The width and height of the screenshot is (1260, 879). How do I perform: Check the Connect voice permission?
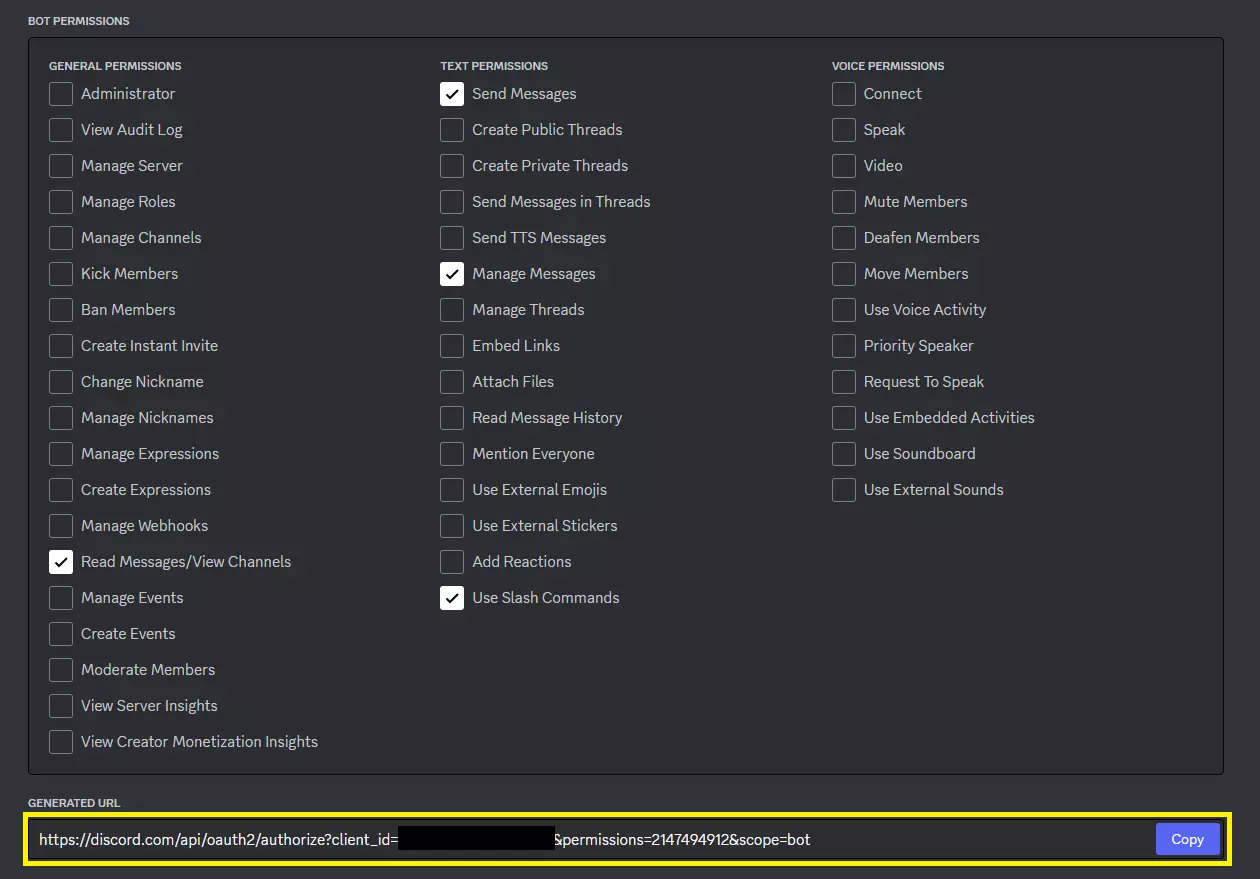pos(844,94)
